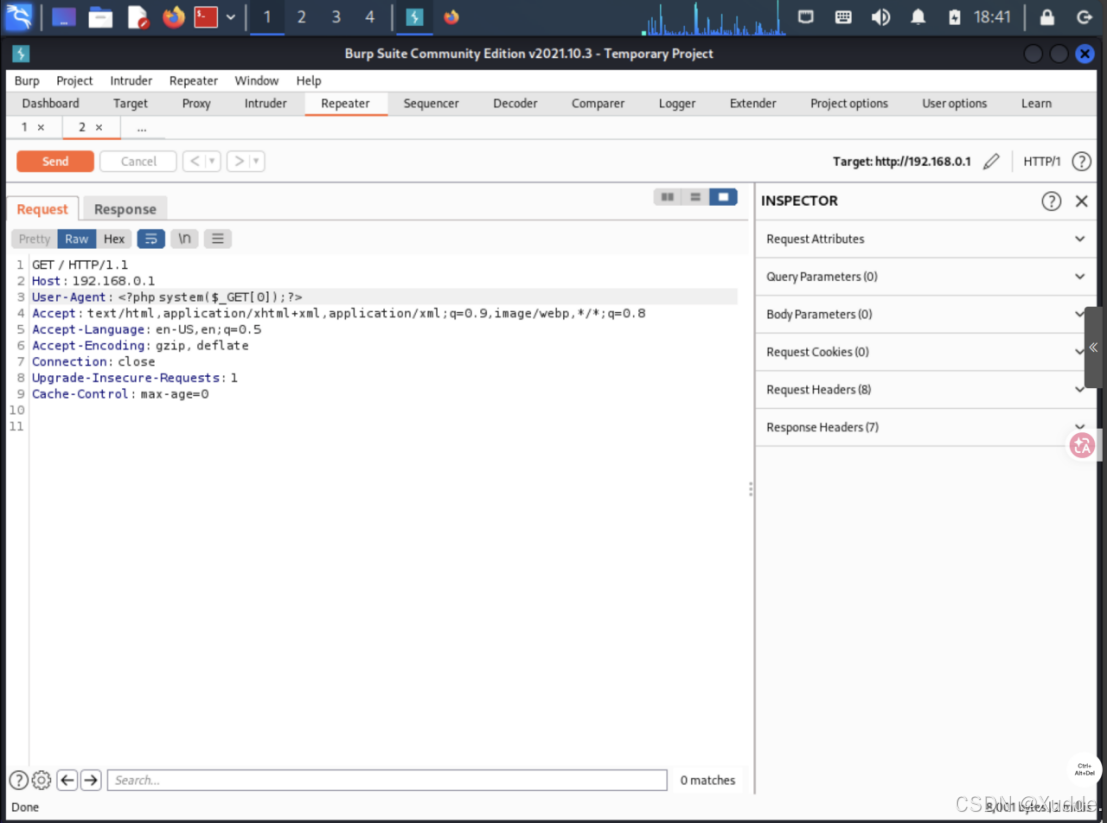1108x824 pixels.
Task: Switch message view to Pretty
Action: coord(35,239)
